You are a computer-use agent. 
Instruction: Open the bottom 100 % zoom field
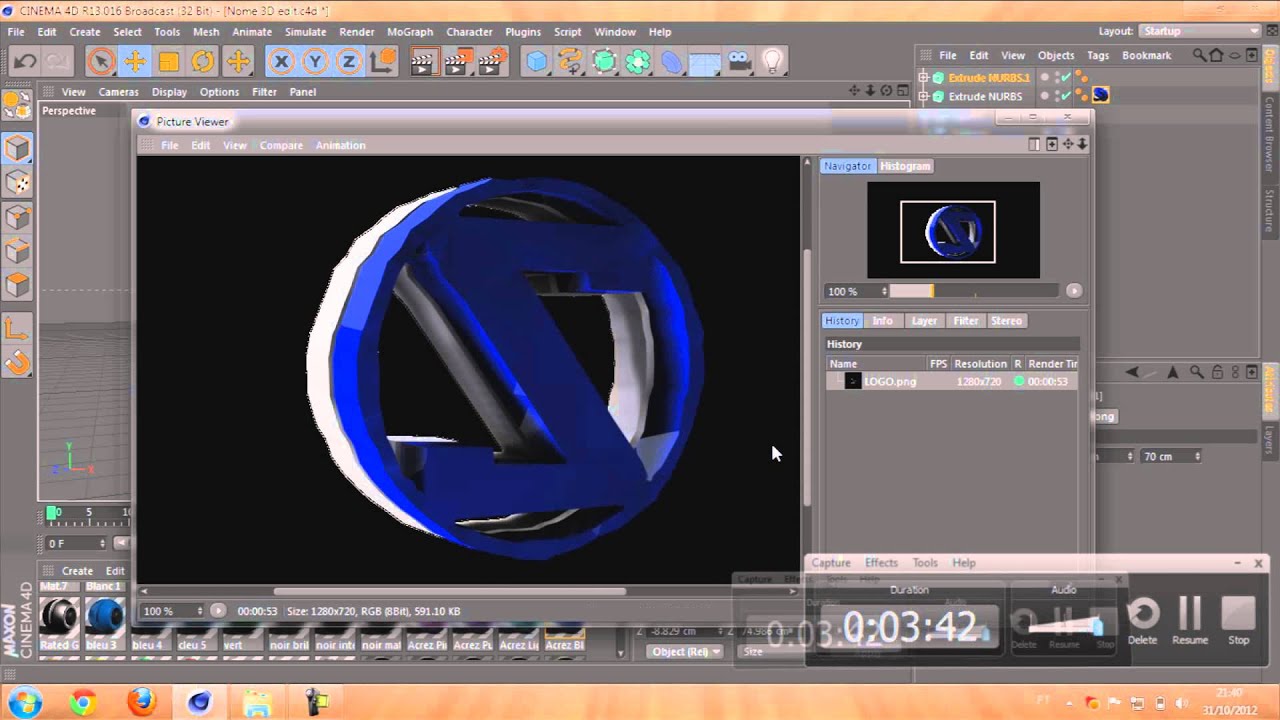[172, 610]
